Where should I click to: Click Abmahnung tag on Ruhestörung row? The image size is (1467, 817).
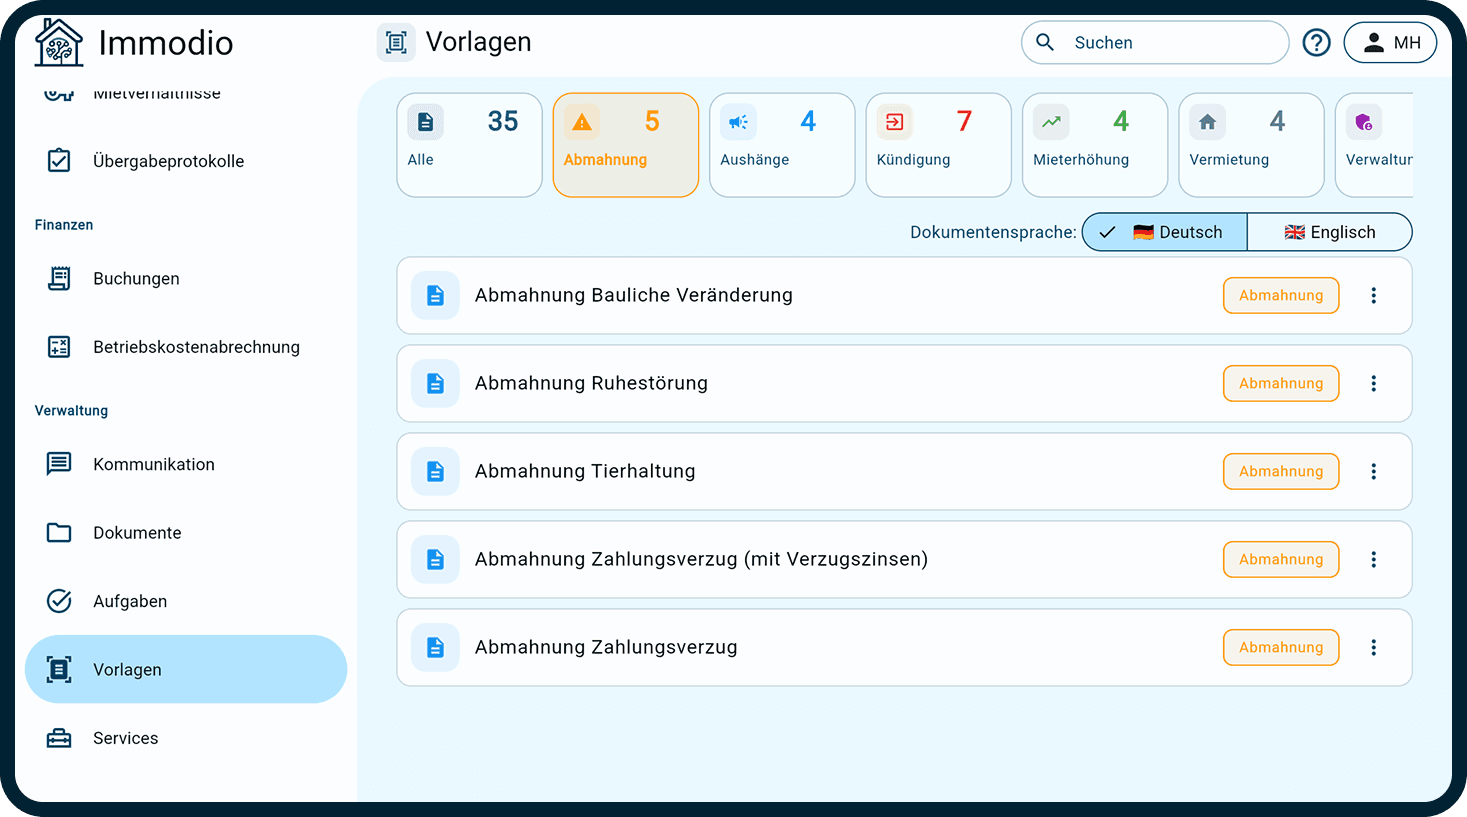(1281, 384)
